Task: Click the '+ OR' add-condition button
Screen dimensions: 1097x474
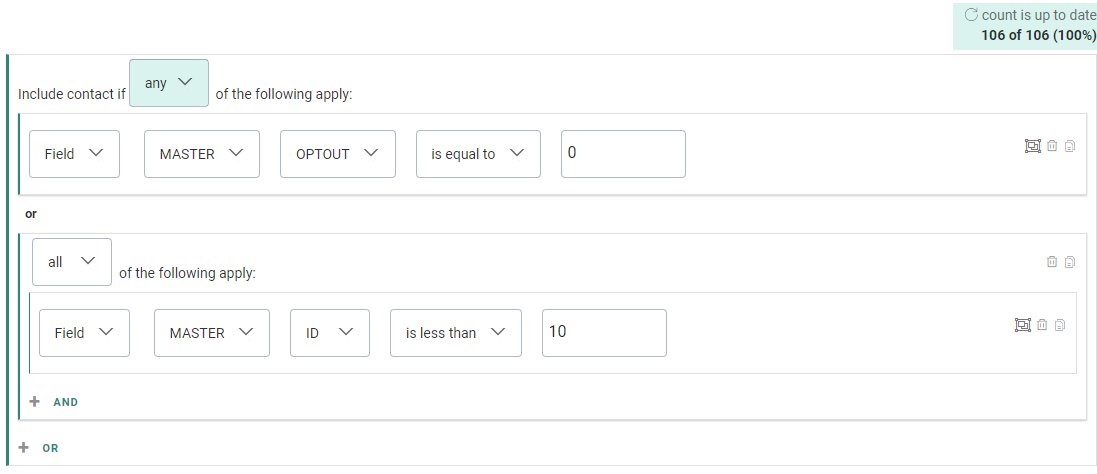Action: pos(40,448)
